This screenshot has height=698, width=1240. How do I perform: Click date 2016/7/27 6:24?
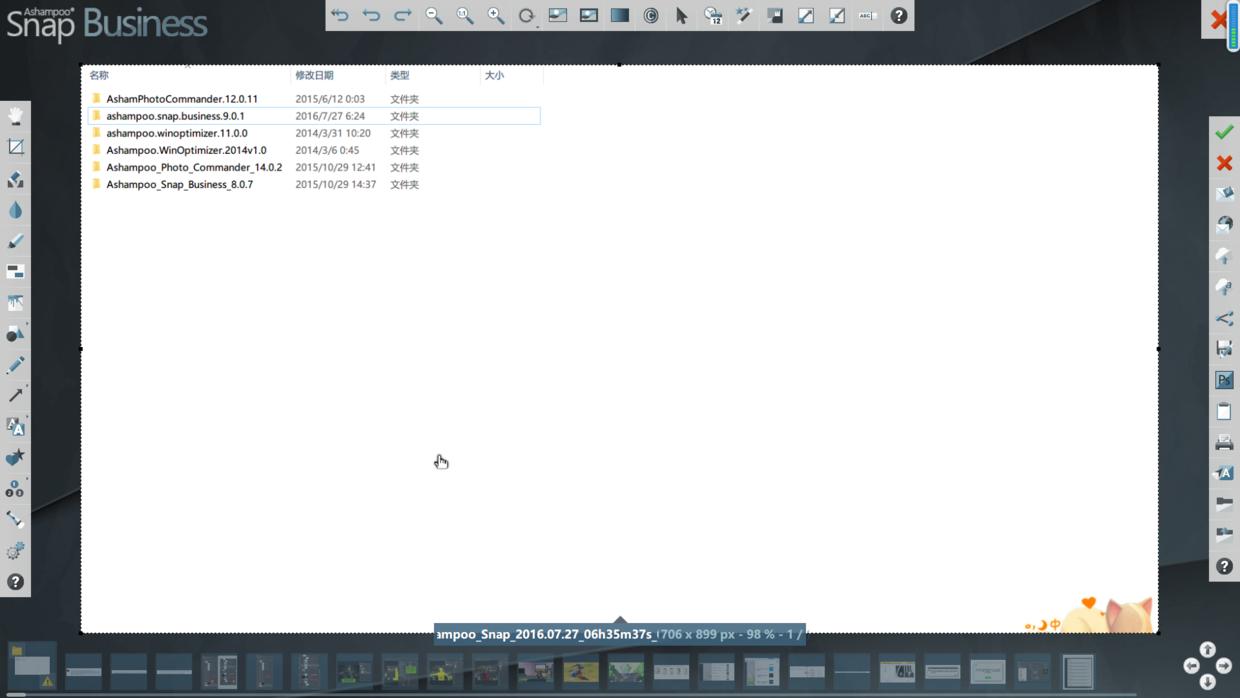(x=330, y=116)
